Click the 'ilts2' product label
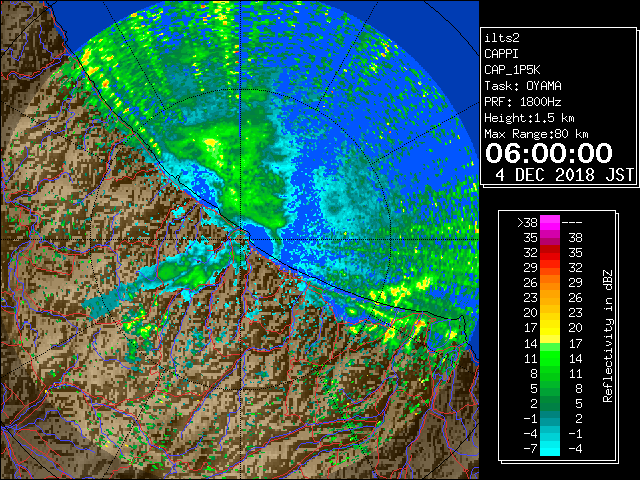640x480 pixels. [x=502, y=38]
